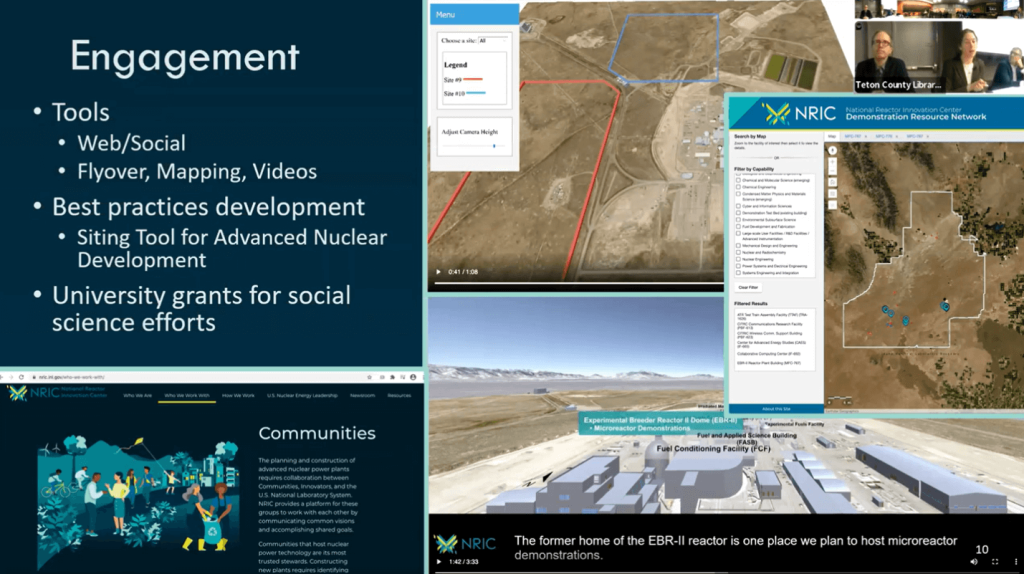1024x574 pixels.
Task: Open the Who We Are menu
Action: [138, 396]
